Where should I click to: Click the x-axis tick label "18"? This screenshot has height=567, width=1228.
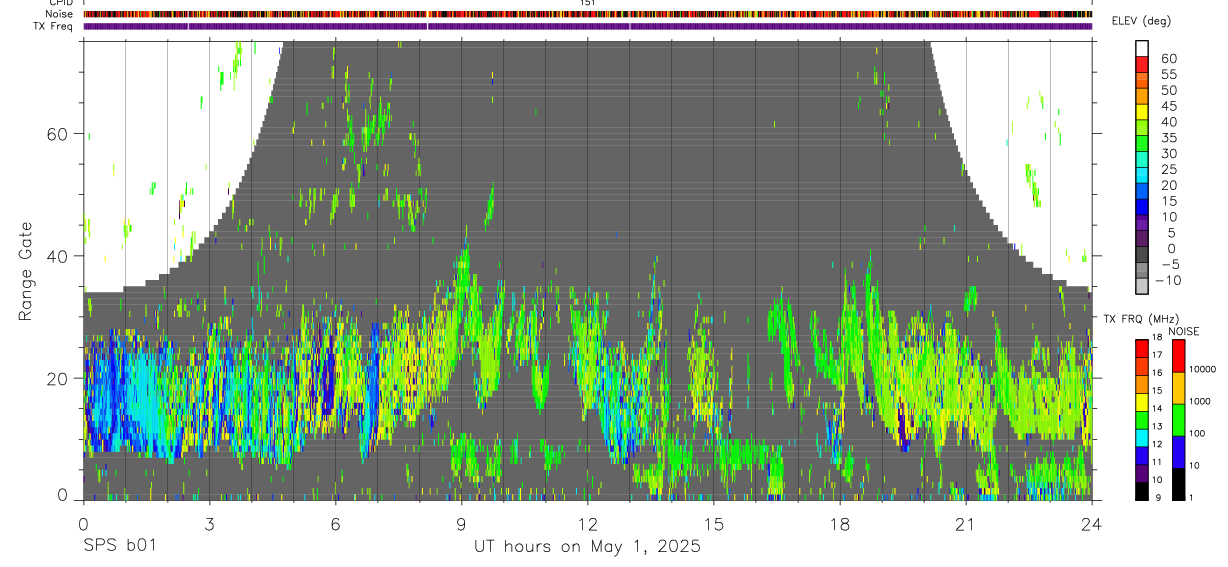click(839, 524)
